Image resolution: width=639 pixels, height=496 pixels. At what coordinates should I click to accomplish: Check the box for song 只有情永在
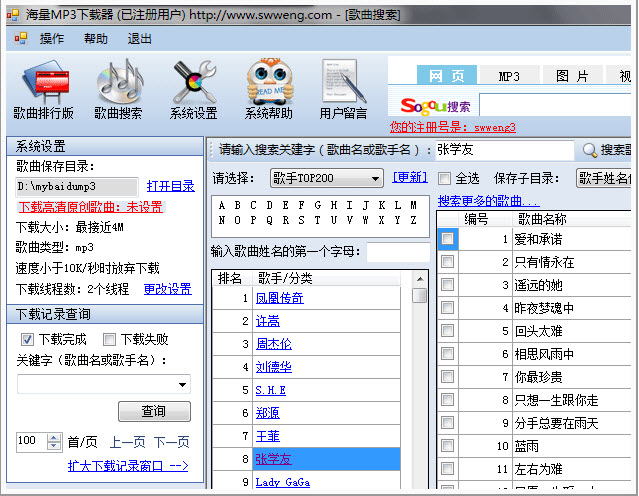447,262
